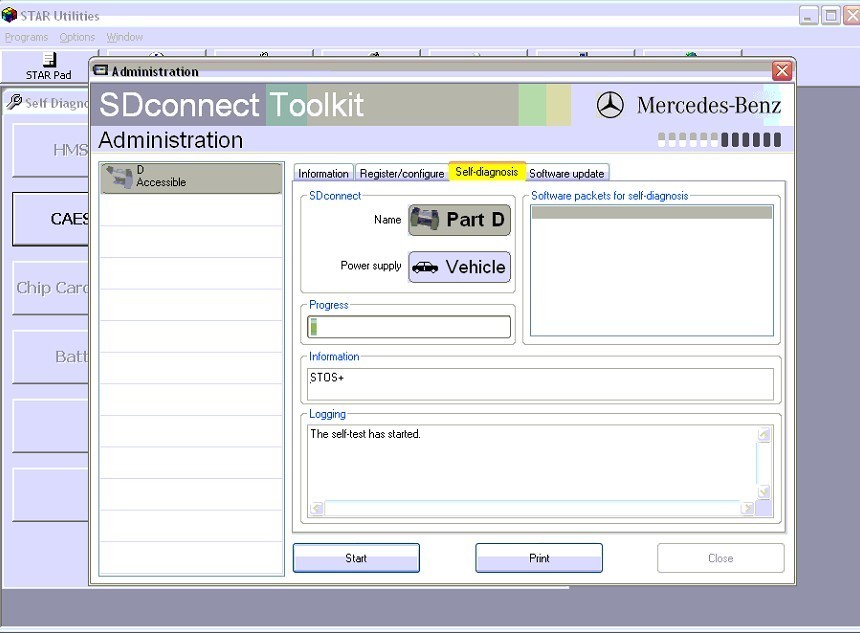860x633 pixels.
Task: Open the Window menu
Action: [x=125, y=37]
